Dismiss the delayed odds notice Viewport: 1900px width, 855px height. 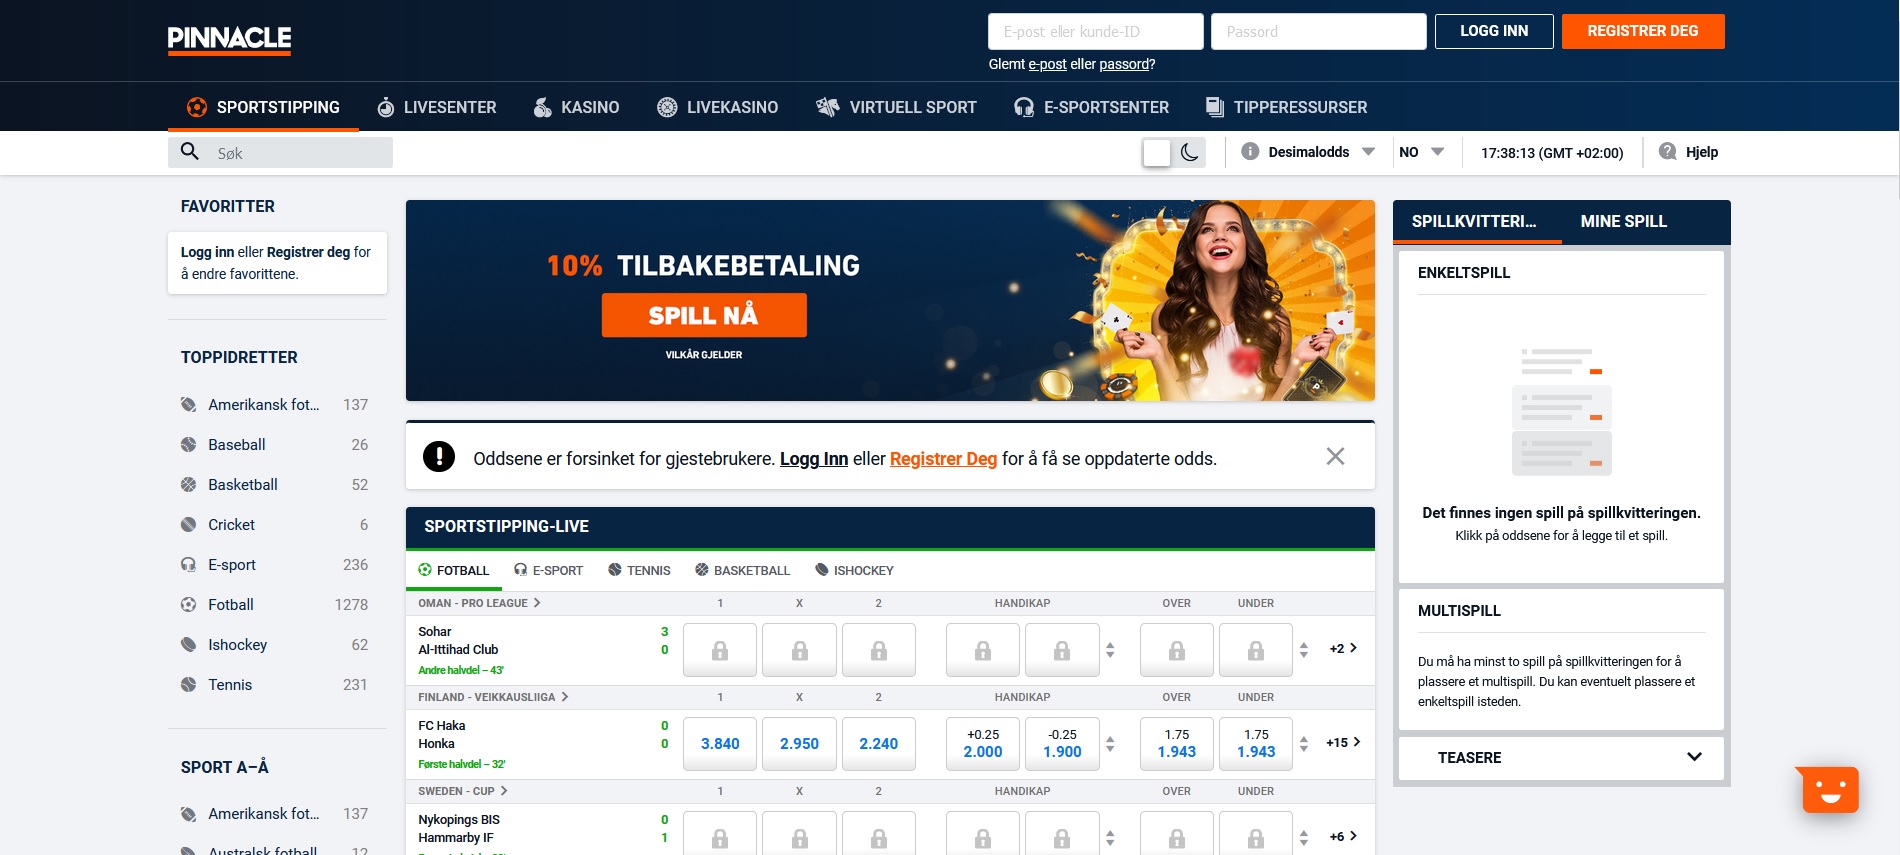tap(1335, 457)
